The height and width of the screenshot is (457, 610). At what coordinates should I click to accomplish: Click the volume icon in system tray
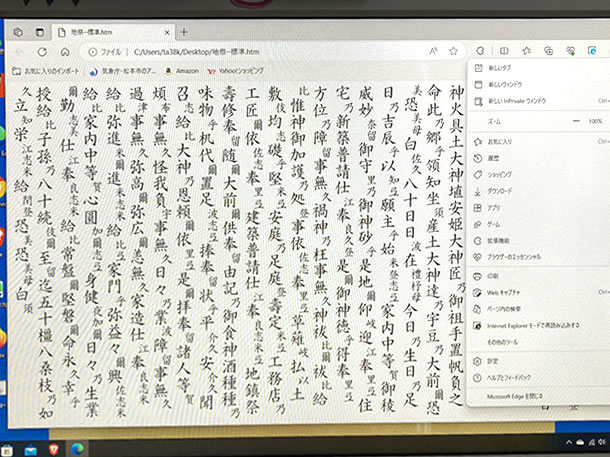603,442
